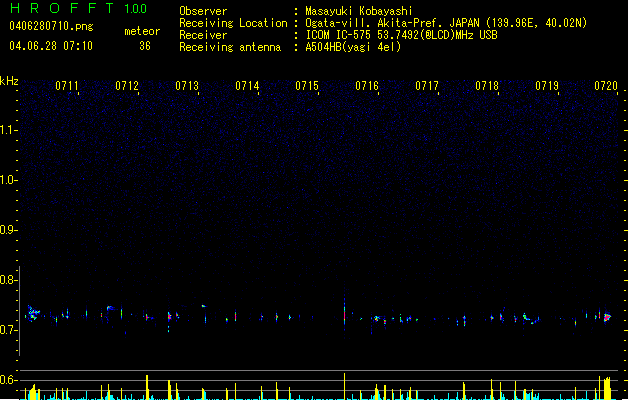
Task: Click the 'meteor' count label
Action: [142, 31]
